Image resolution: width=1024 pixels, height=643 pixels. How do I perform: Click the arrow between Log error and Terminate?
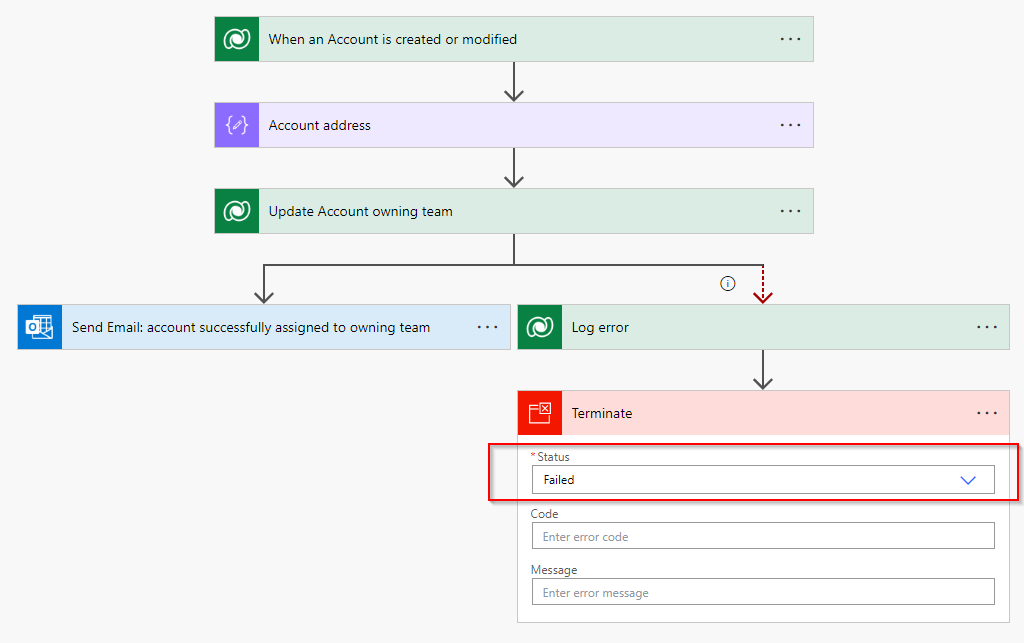763,370
